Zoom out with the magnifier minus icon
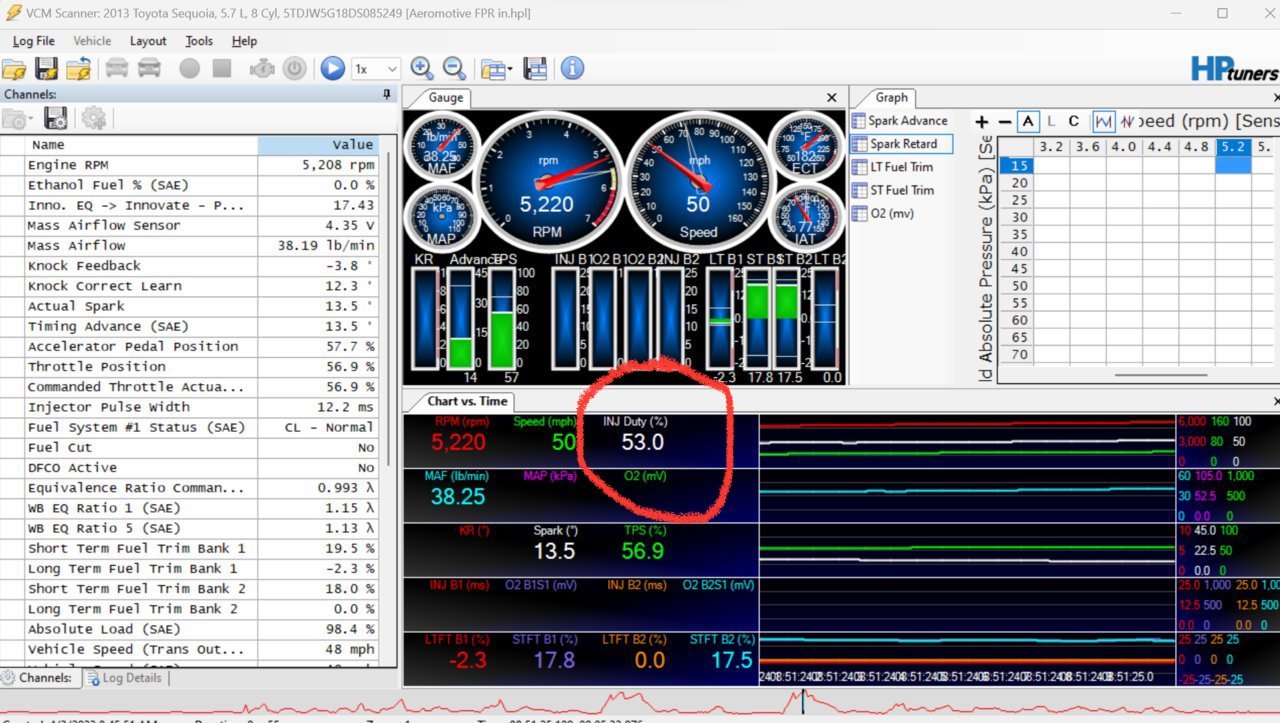Viewport: 1280px width, 723px height. (x=454, y=68)
